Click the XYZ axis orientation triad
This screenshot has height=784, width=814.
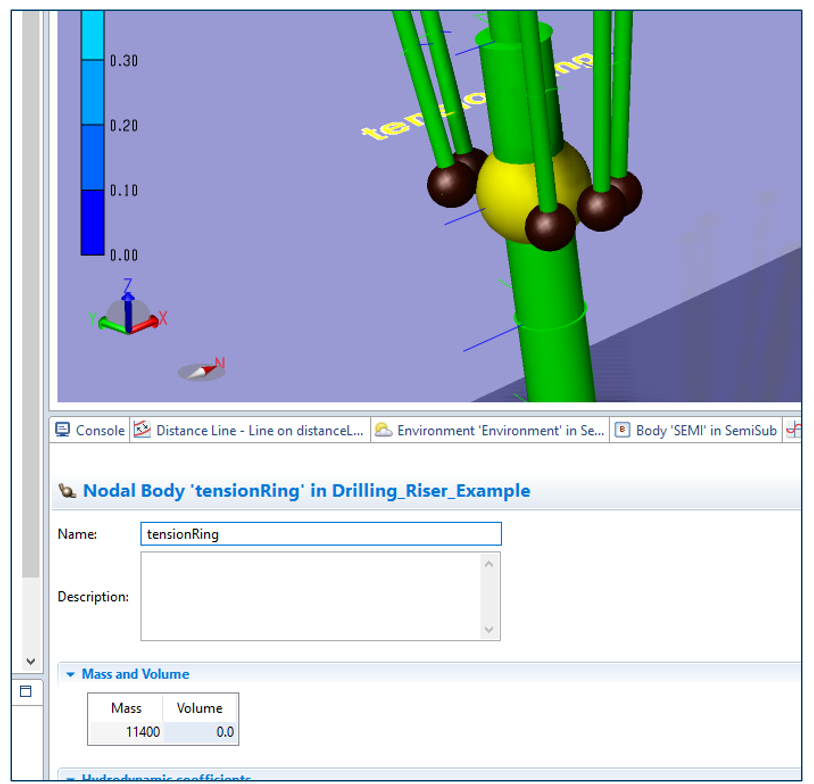[x=128, y=310]
